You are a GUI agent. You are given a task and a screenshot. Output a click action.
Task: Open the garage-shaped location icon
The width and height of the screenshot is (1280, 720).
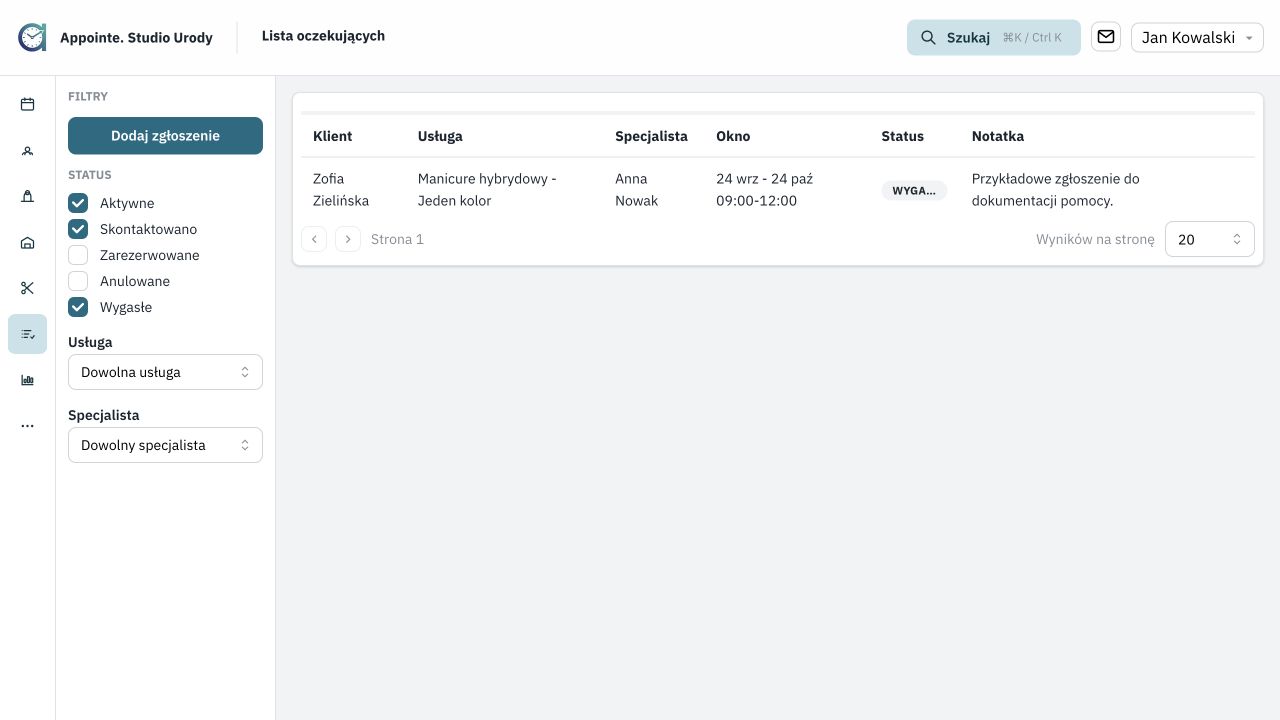27,243
